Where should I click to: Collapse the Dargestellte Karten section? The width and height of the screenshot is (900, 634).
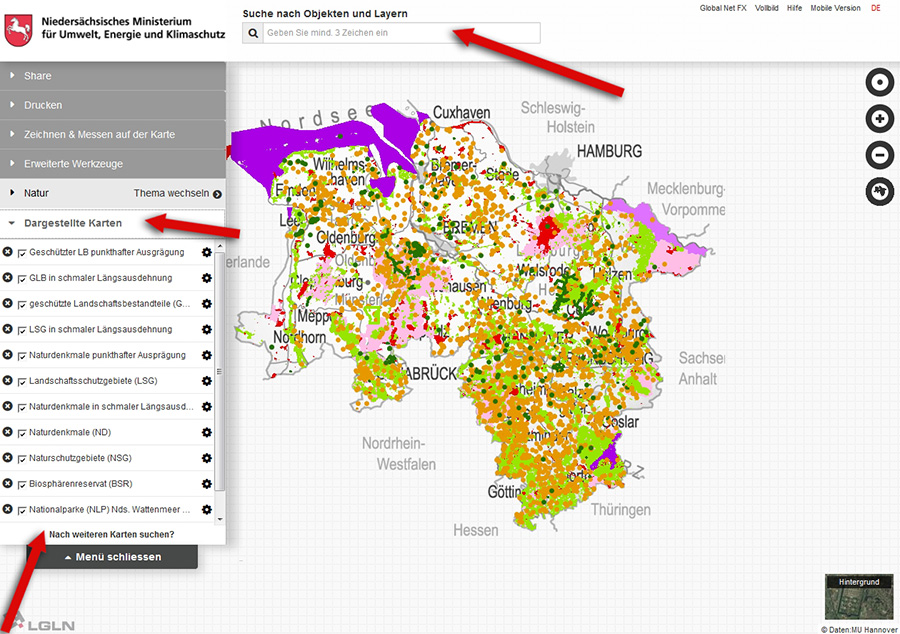pyautogui.click(x=72, y=223)
